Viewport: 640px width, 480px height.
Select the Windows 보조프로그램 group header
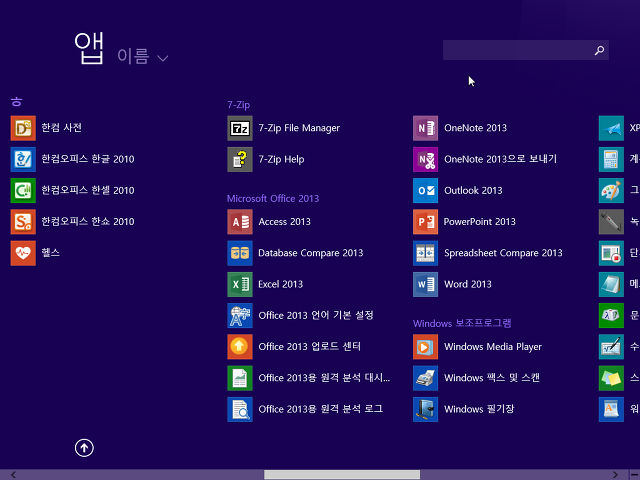pyautogui.click(x=462, y=324)
